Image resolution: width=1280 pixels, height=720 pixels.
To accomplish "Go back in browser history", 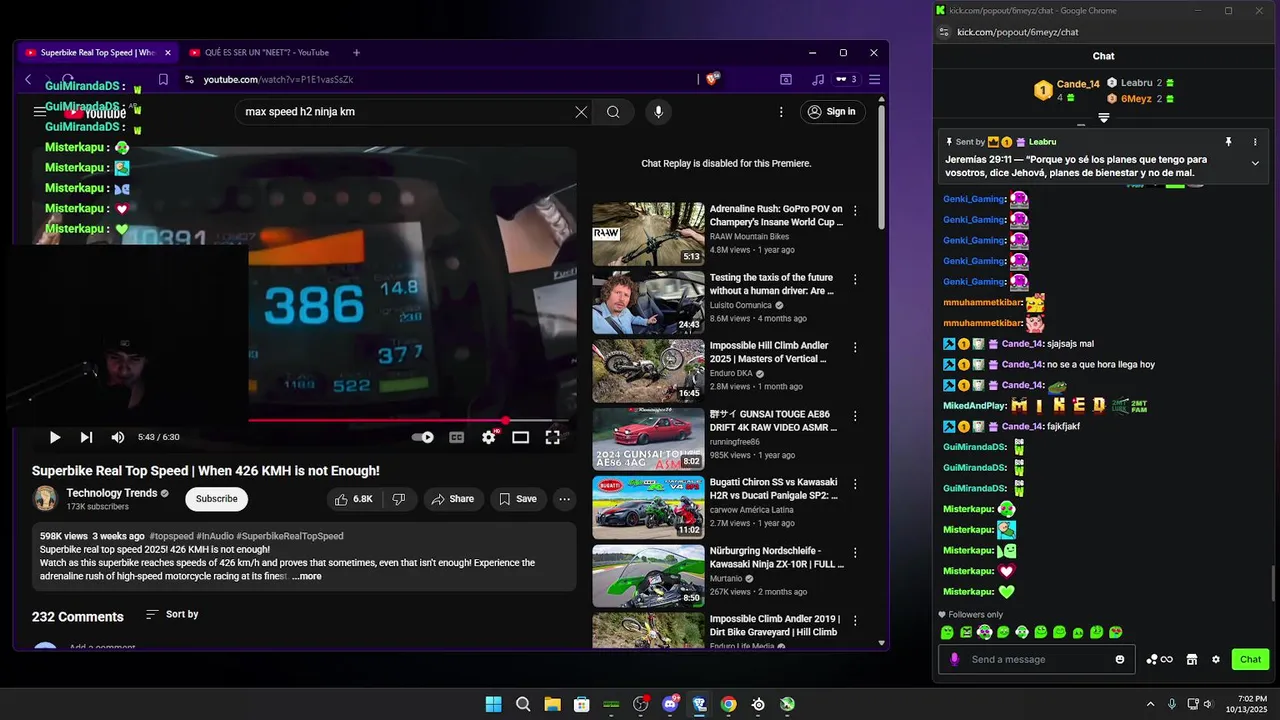I will 28,79.
